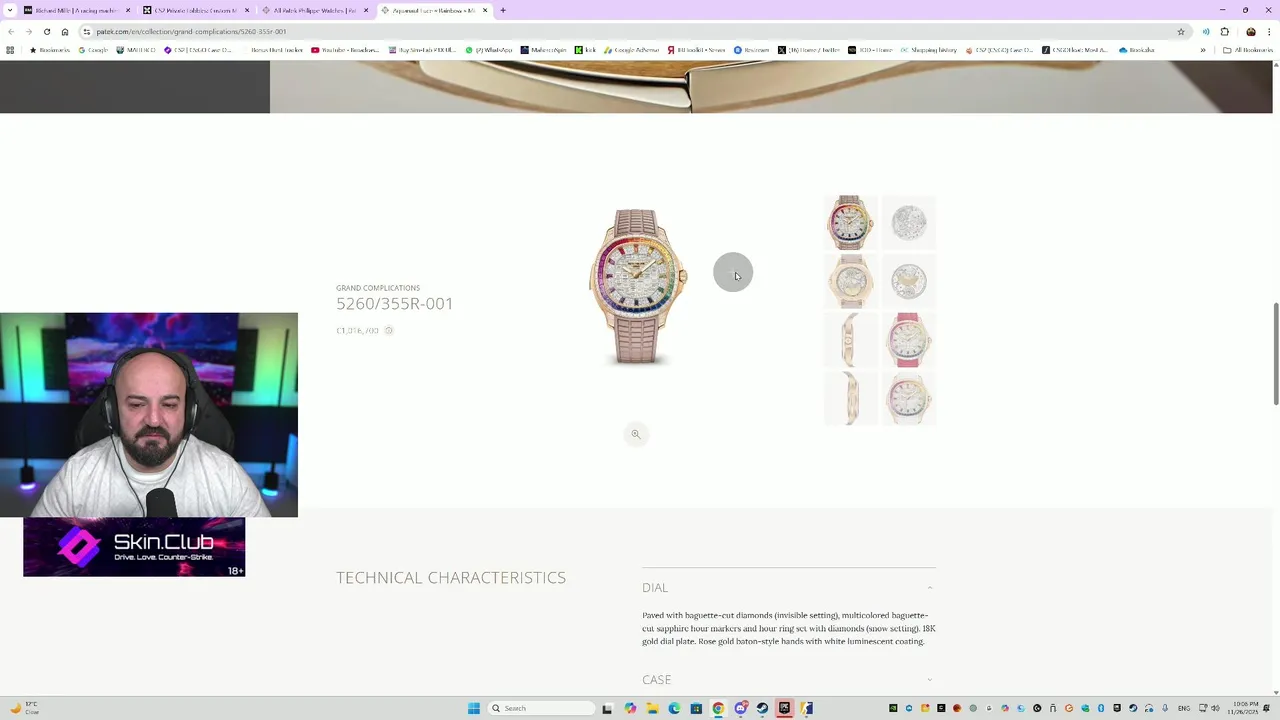This screenshot has width=1280, height=720.
Task: Collapse the DIAL section
Action: pyautogui.click(x=789, y=588)
